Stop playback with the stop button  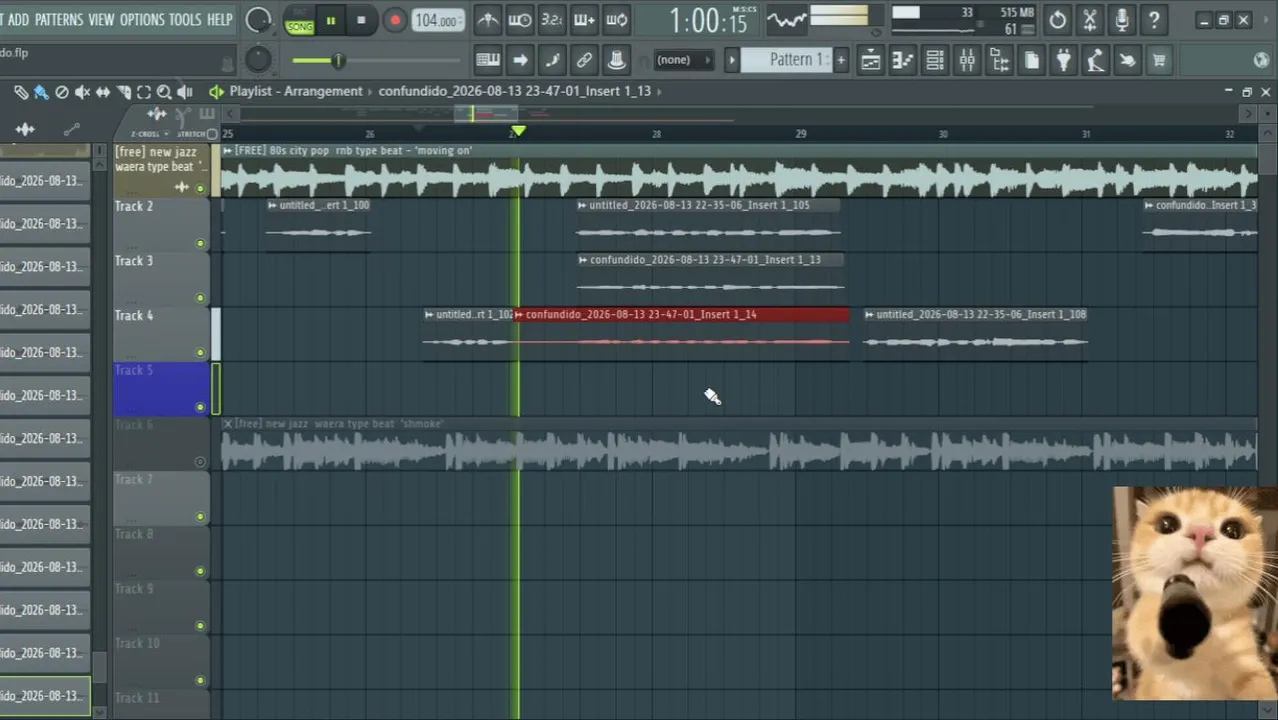tap(361, 20)
